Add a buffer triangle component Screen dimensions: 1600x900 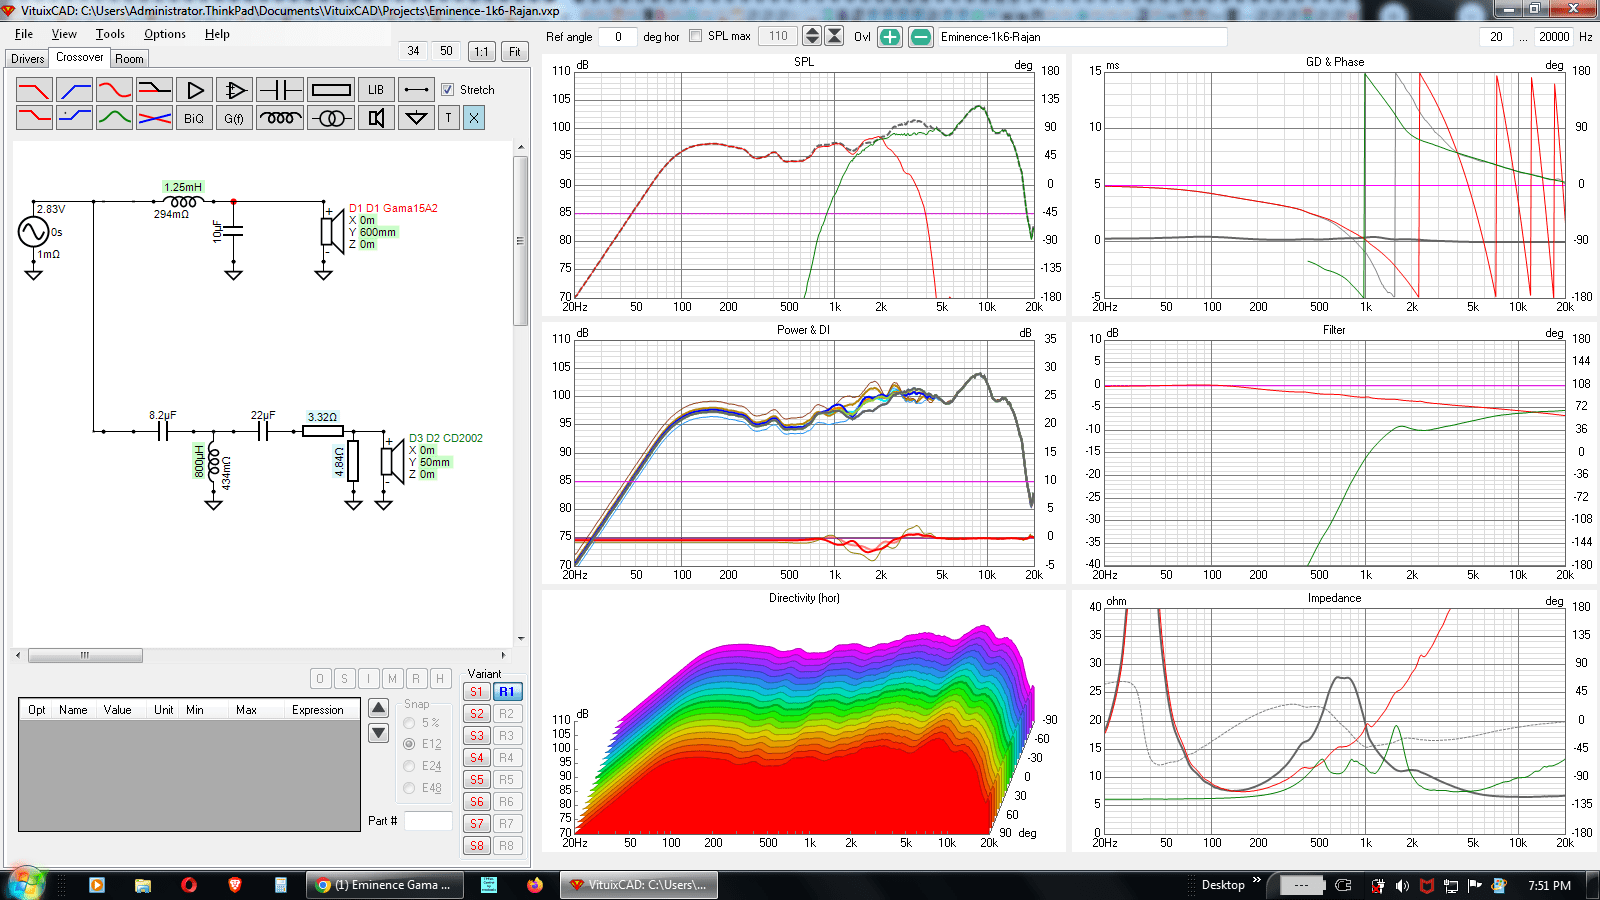195,90
